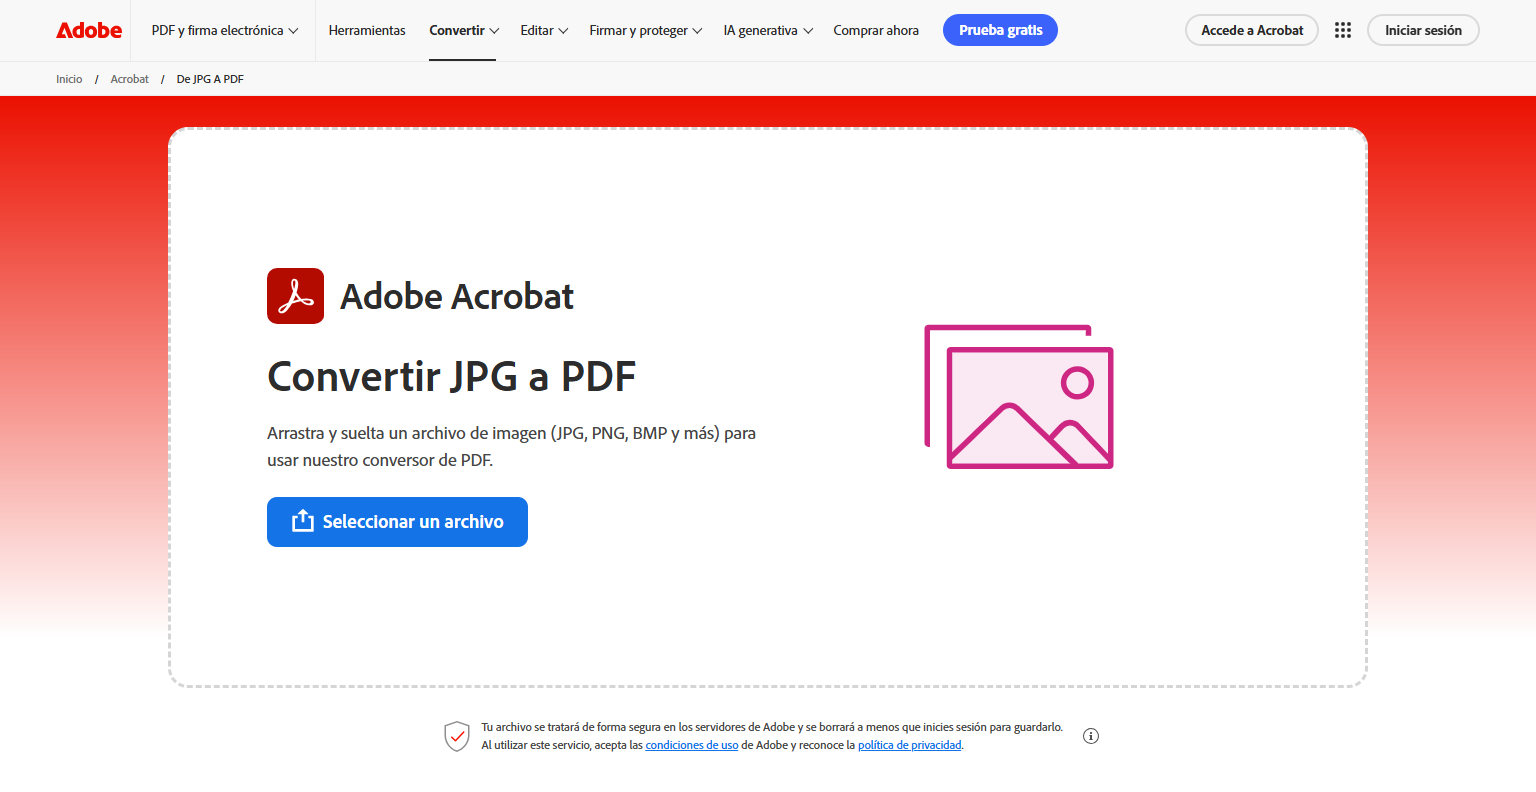
Task: Click the Convertir JPG a PDF heading
Action: click(452, 377)
